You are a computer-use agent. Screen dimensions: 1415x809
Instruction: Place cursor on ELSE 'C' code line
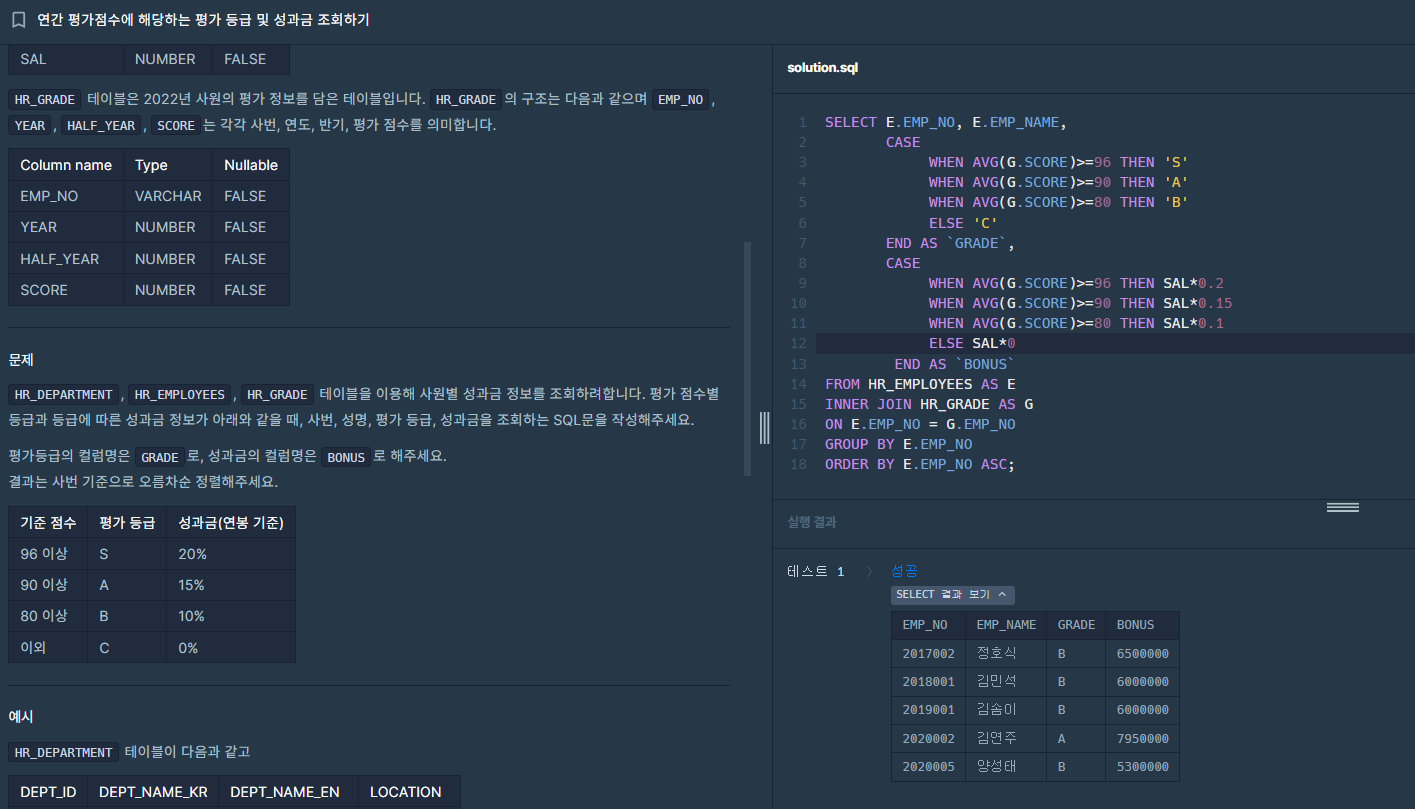(963, 223)
